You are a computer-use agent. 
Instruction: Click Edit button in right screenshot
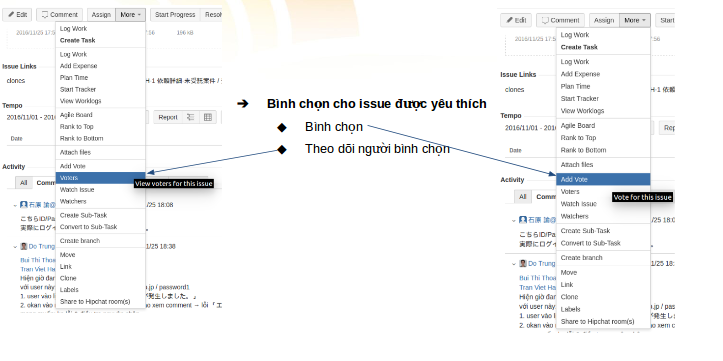(x=516, y=20)
